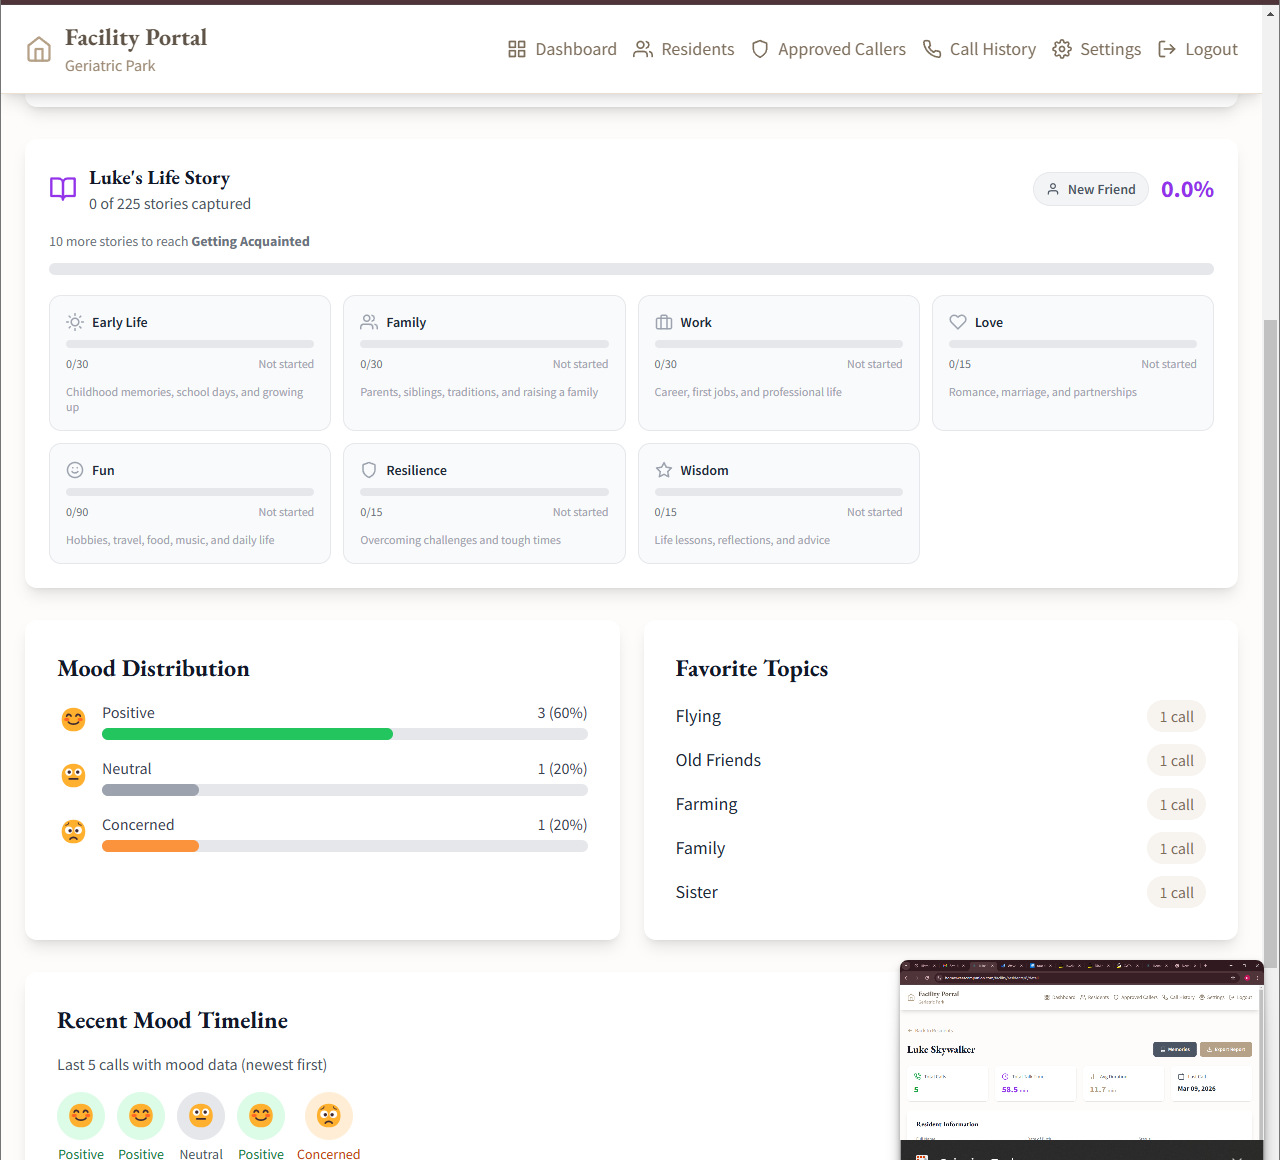Click the Facility Portal home icon
This screenshot has width=1280, height=1160.
[x=39, y=50]
